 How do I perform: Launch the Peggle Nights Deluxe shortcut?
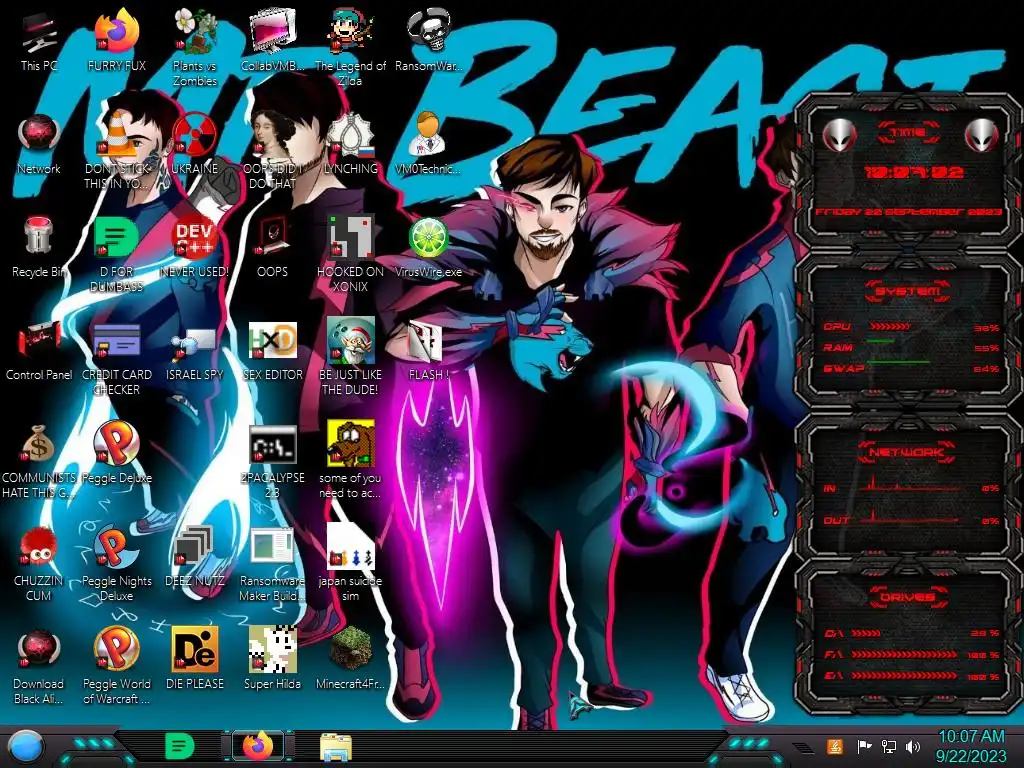click(117, 563)
